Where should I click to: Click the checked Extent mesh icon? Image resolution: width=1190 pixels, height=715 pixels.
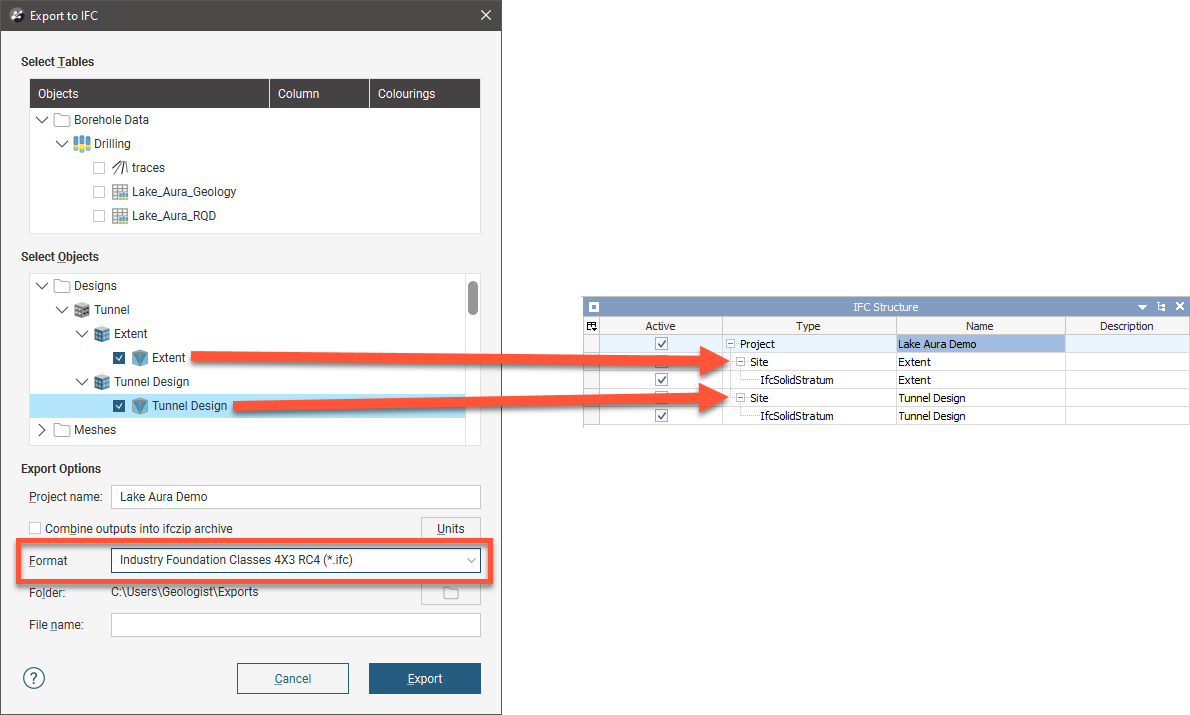tap(140, 358)
